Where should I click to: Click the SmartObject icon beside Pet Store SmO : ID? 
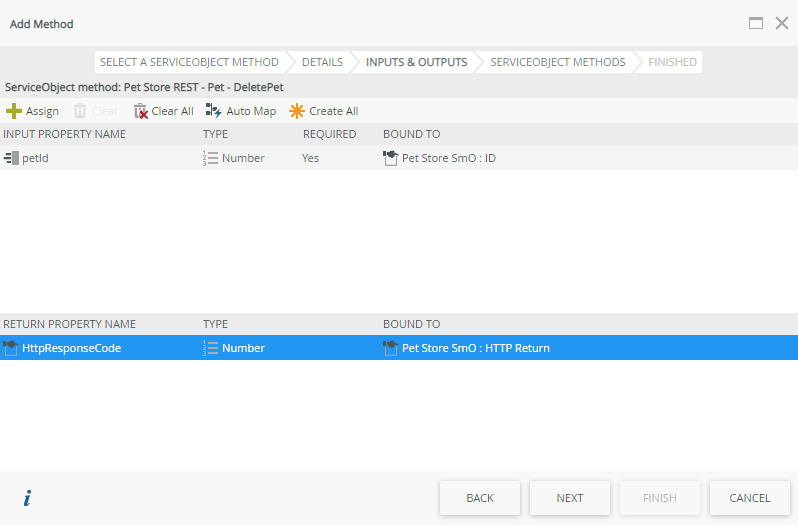point(390,158)
